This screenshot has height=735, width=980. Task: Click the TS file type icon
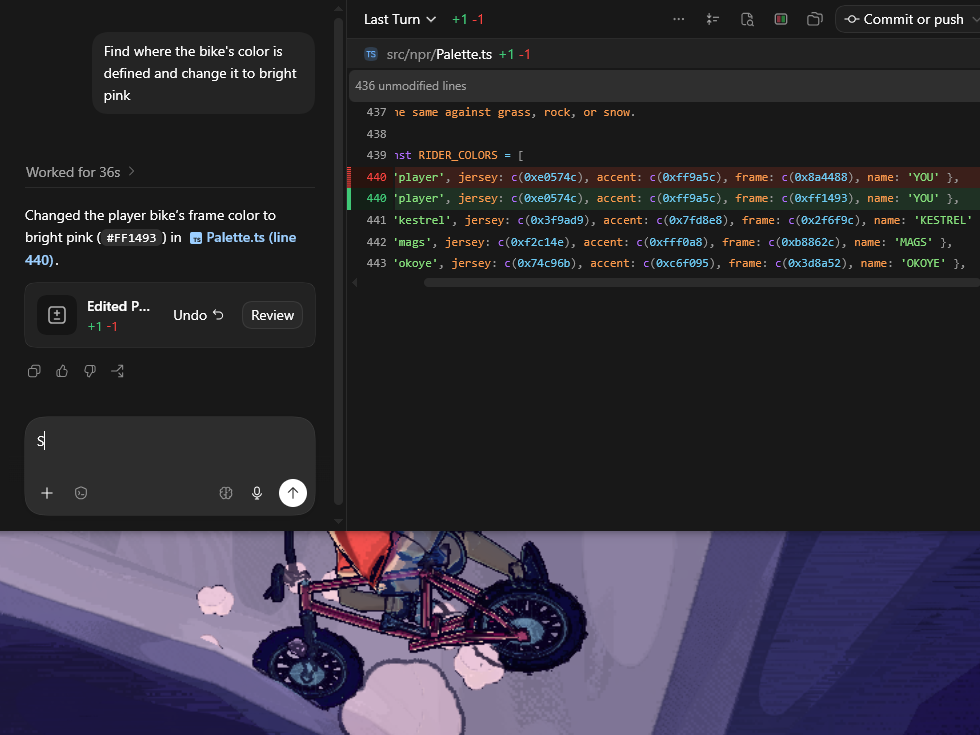pos(371,54)
